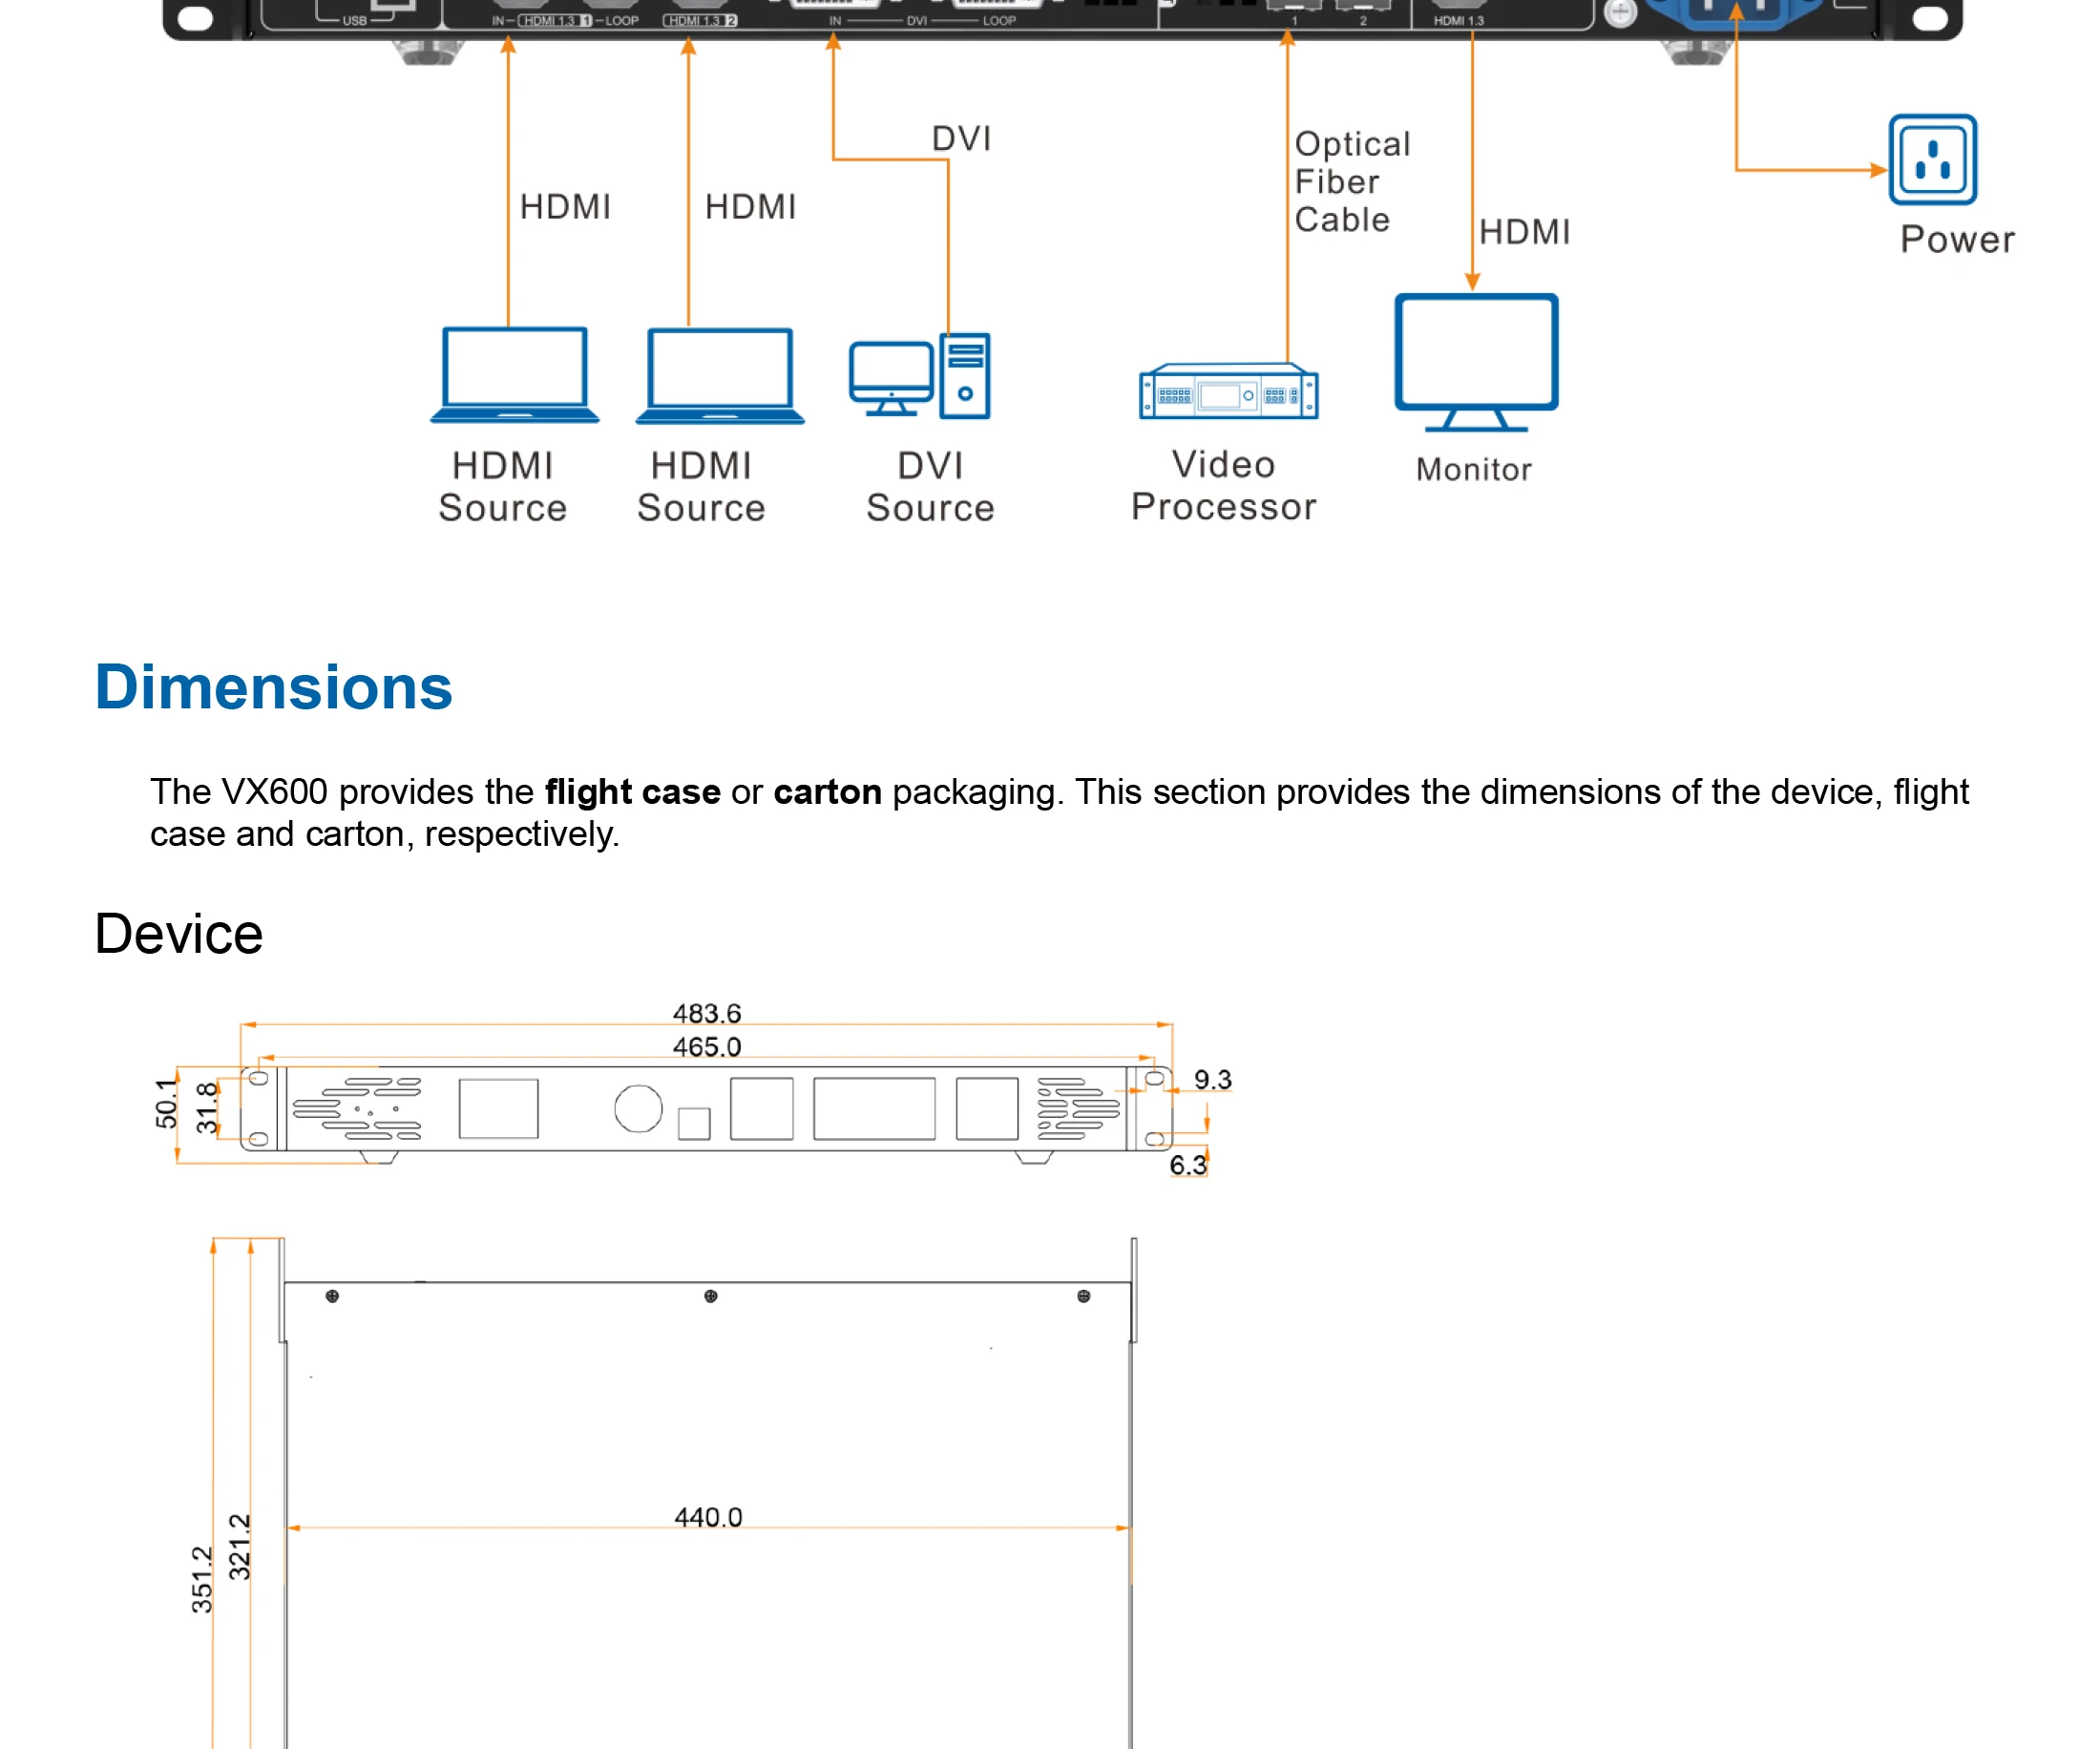
Task: Click the Dimensions section heading
Action: (273, 688)
